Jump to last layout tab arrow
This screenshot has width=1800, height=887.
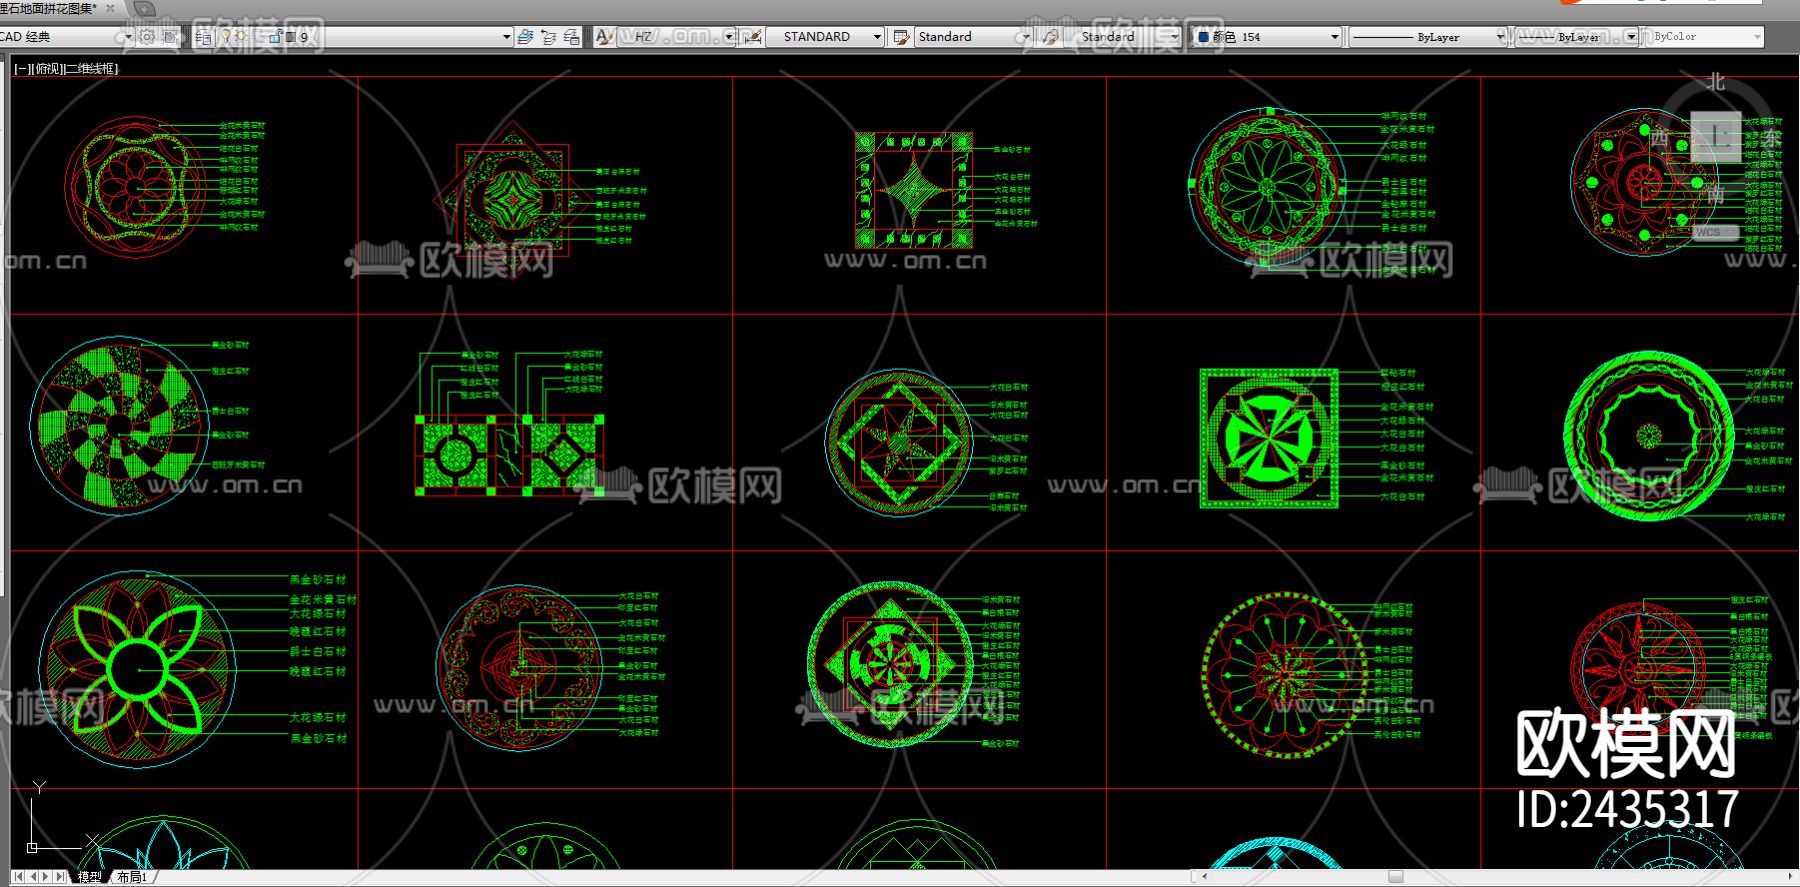60,877
